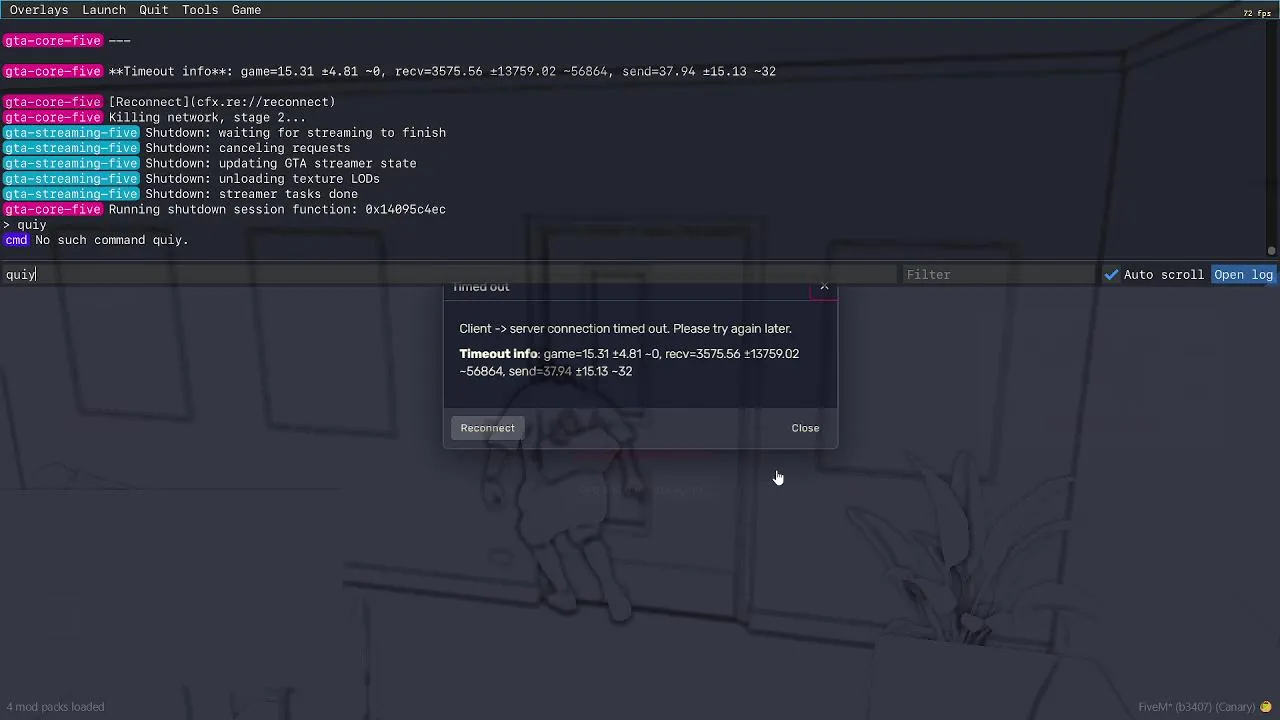The image size is (1280, 720).
Task: Click the '**Timeout info**' console log line
Action: 442,72
